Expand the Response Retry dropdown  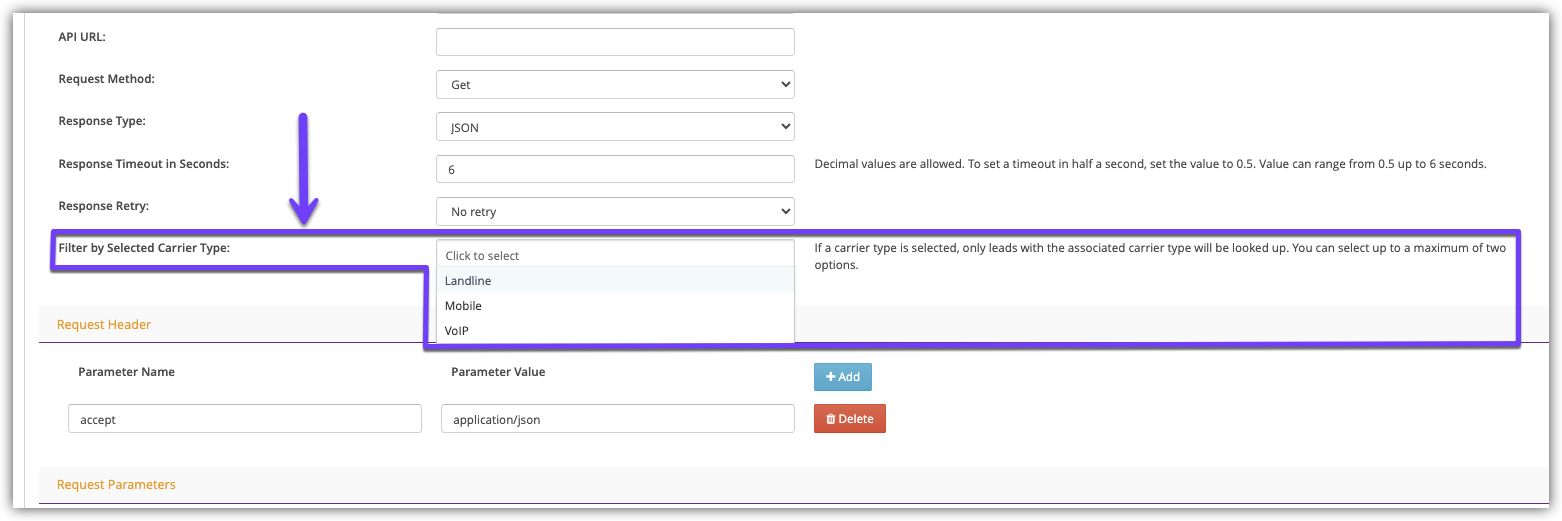point(615,212)
